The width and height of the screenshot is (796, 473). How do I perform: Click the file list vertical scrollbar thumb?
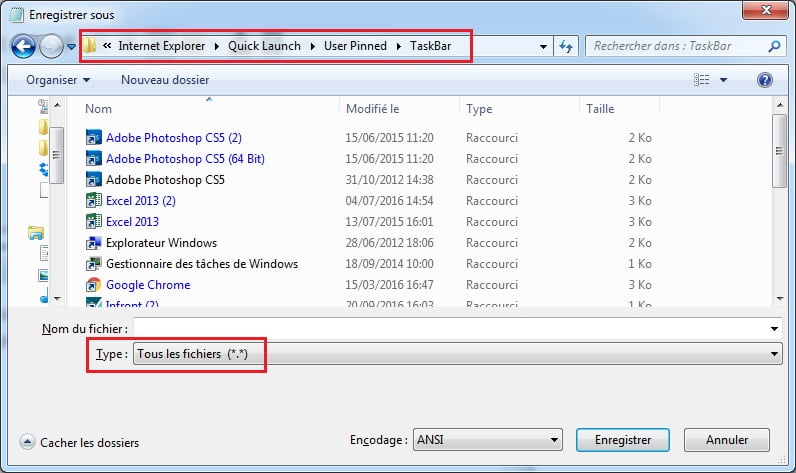779,151
